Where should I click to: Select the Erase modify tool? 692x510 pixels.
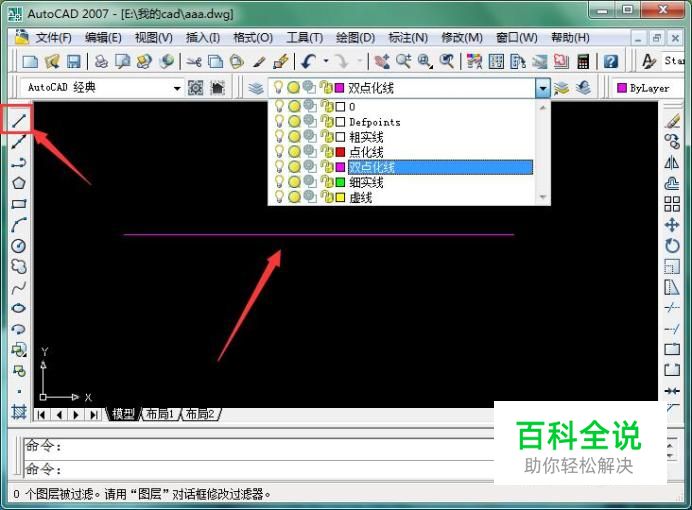click(x=672, y=120)
